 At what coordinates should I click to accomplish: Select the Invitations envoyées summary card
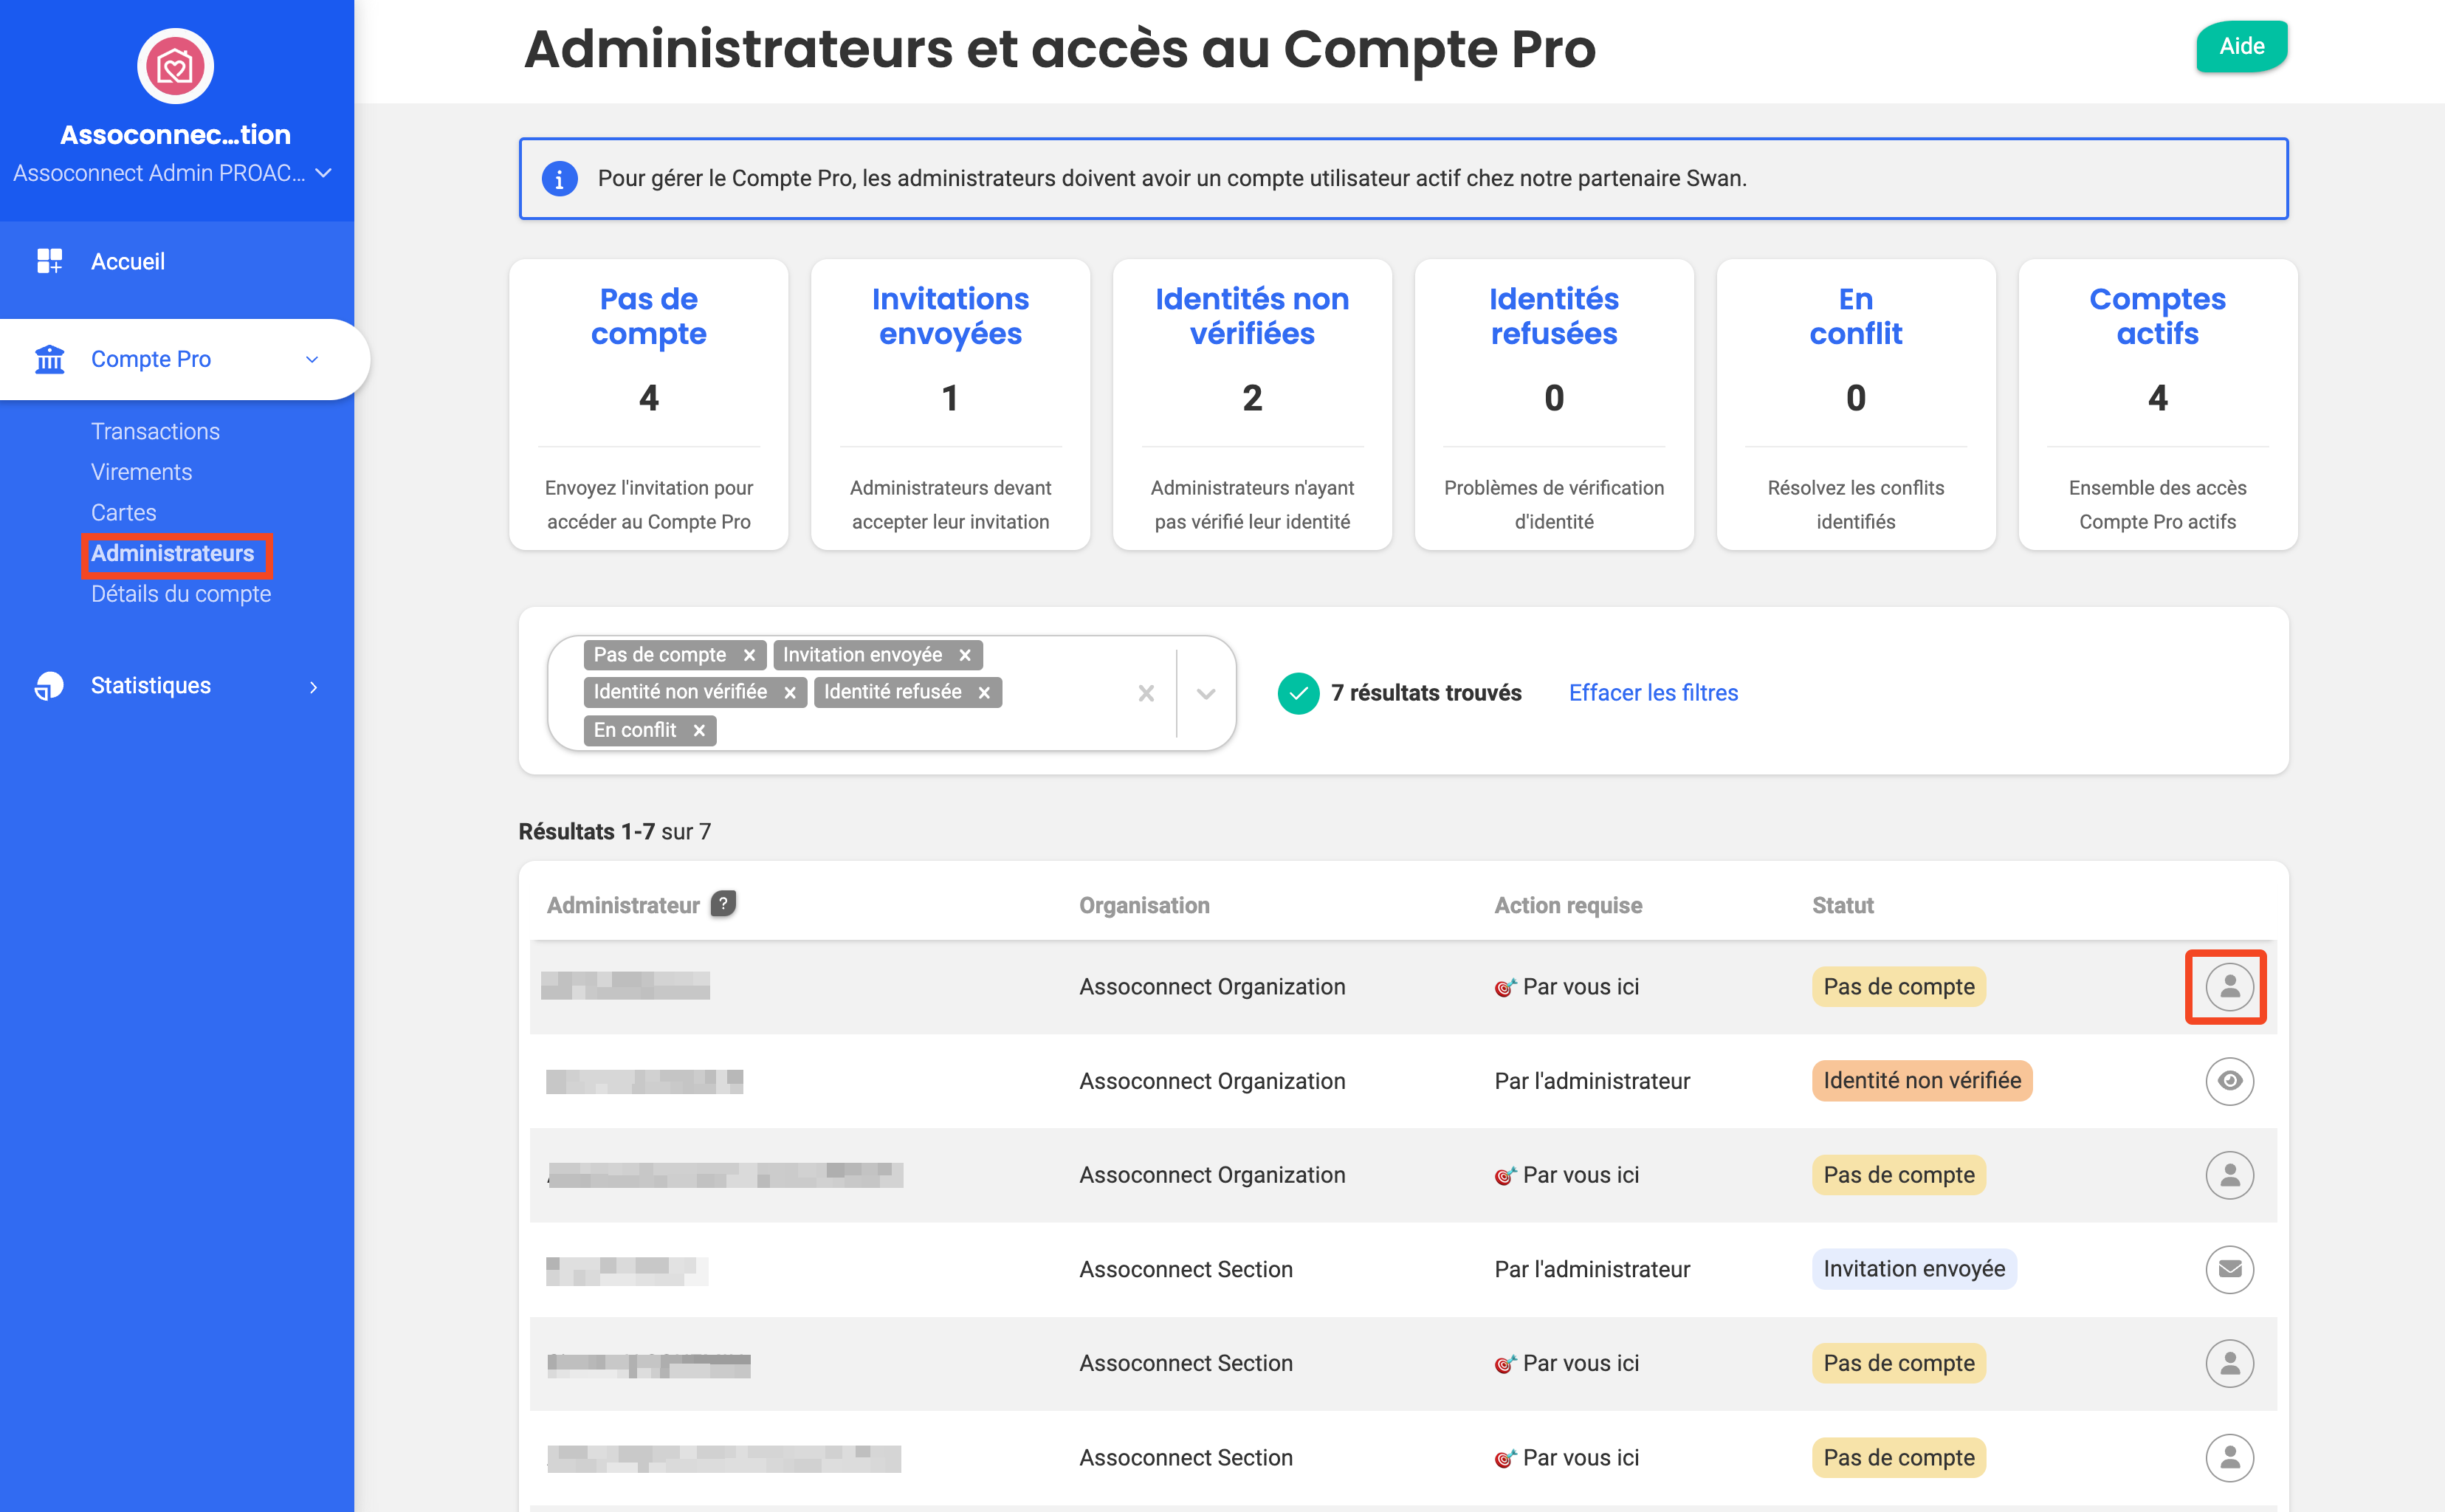click(950, 405)
